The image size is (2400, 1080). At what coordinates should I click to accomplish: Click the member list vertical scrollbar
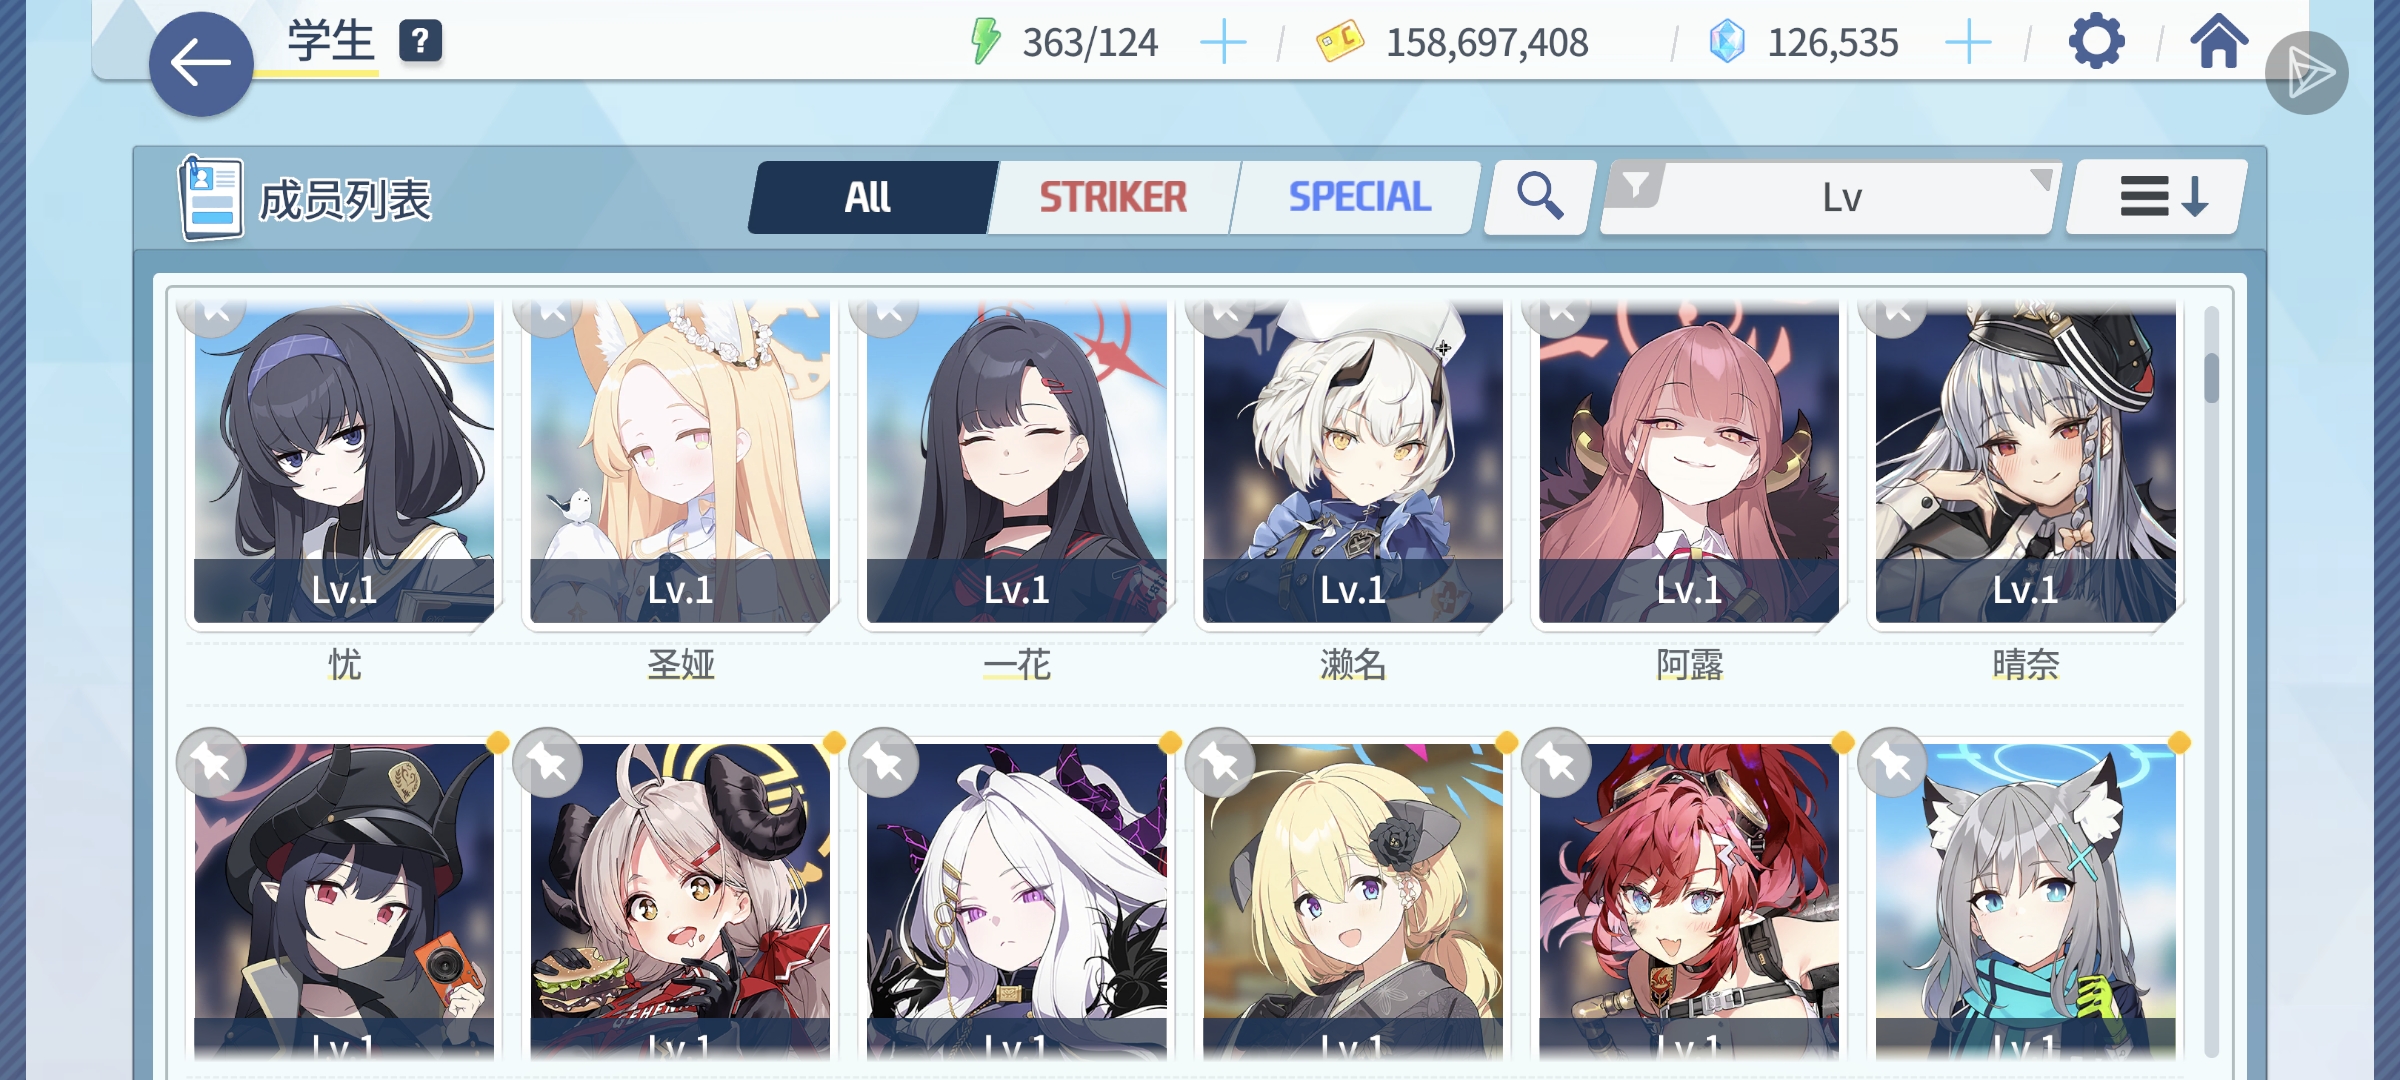[x=2211, y=680]
